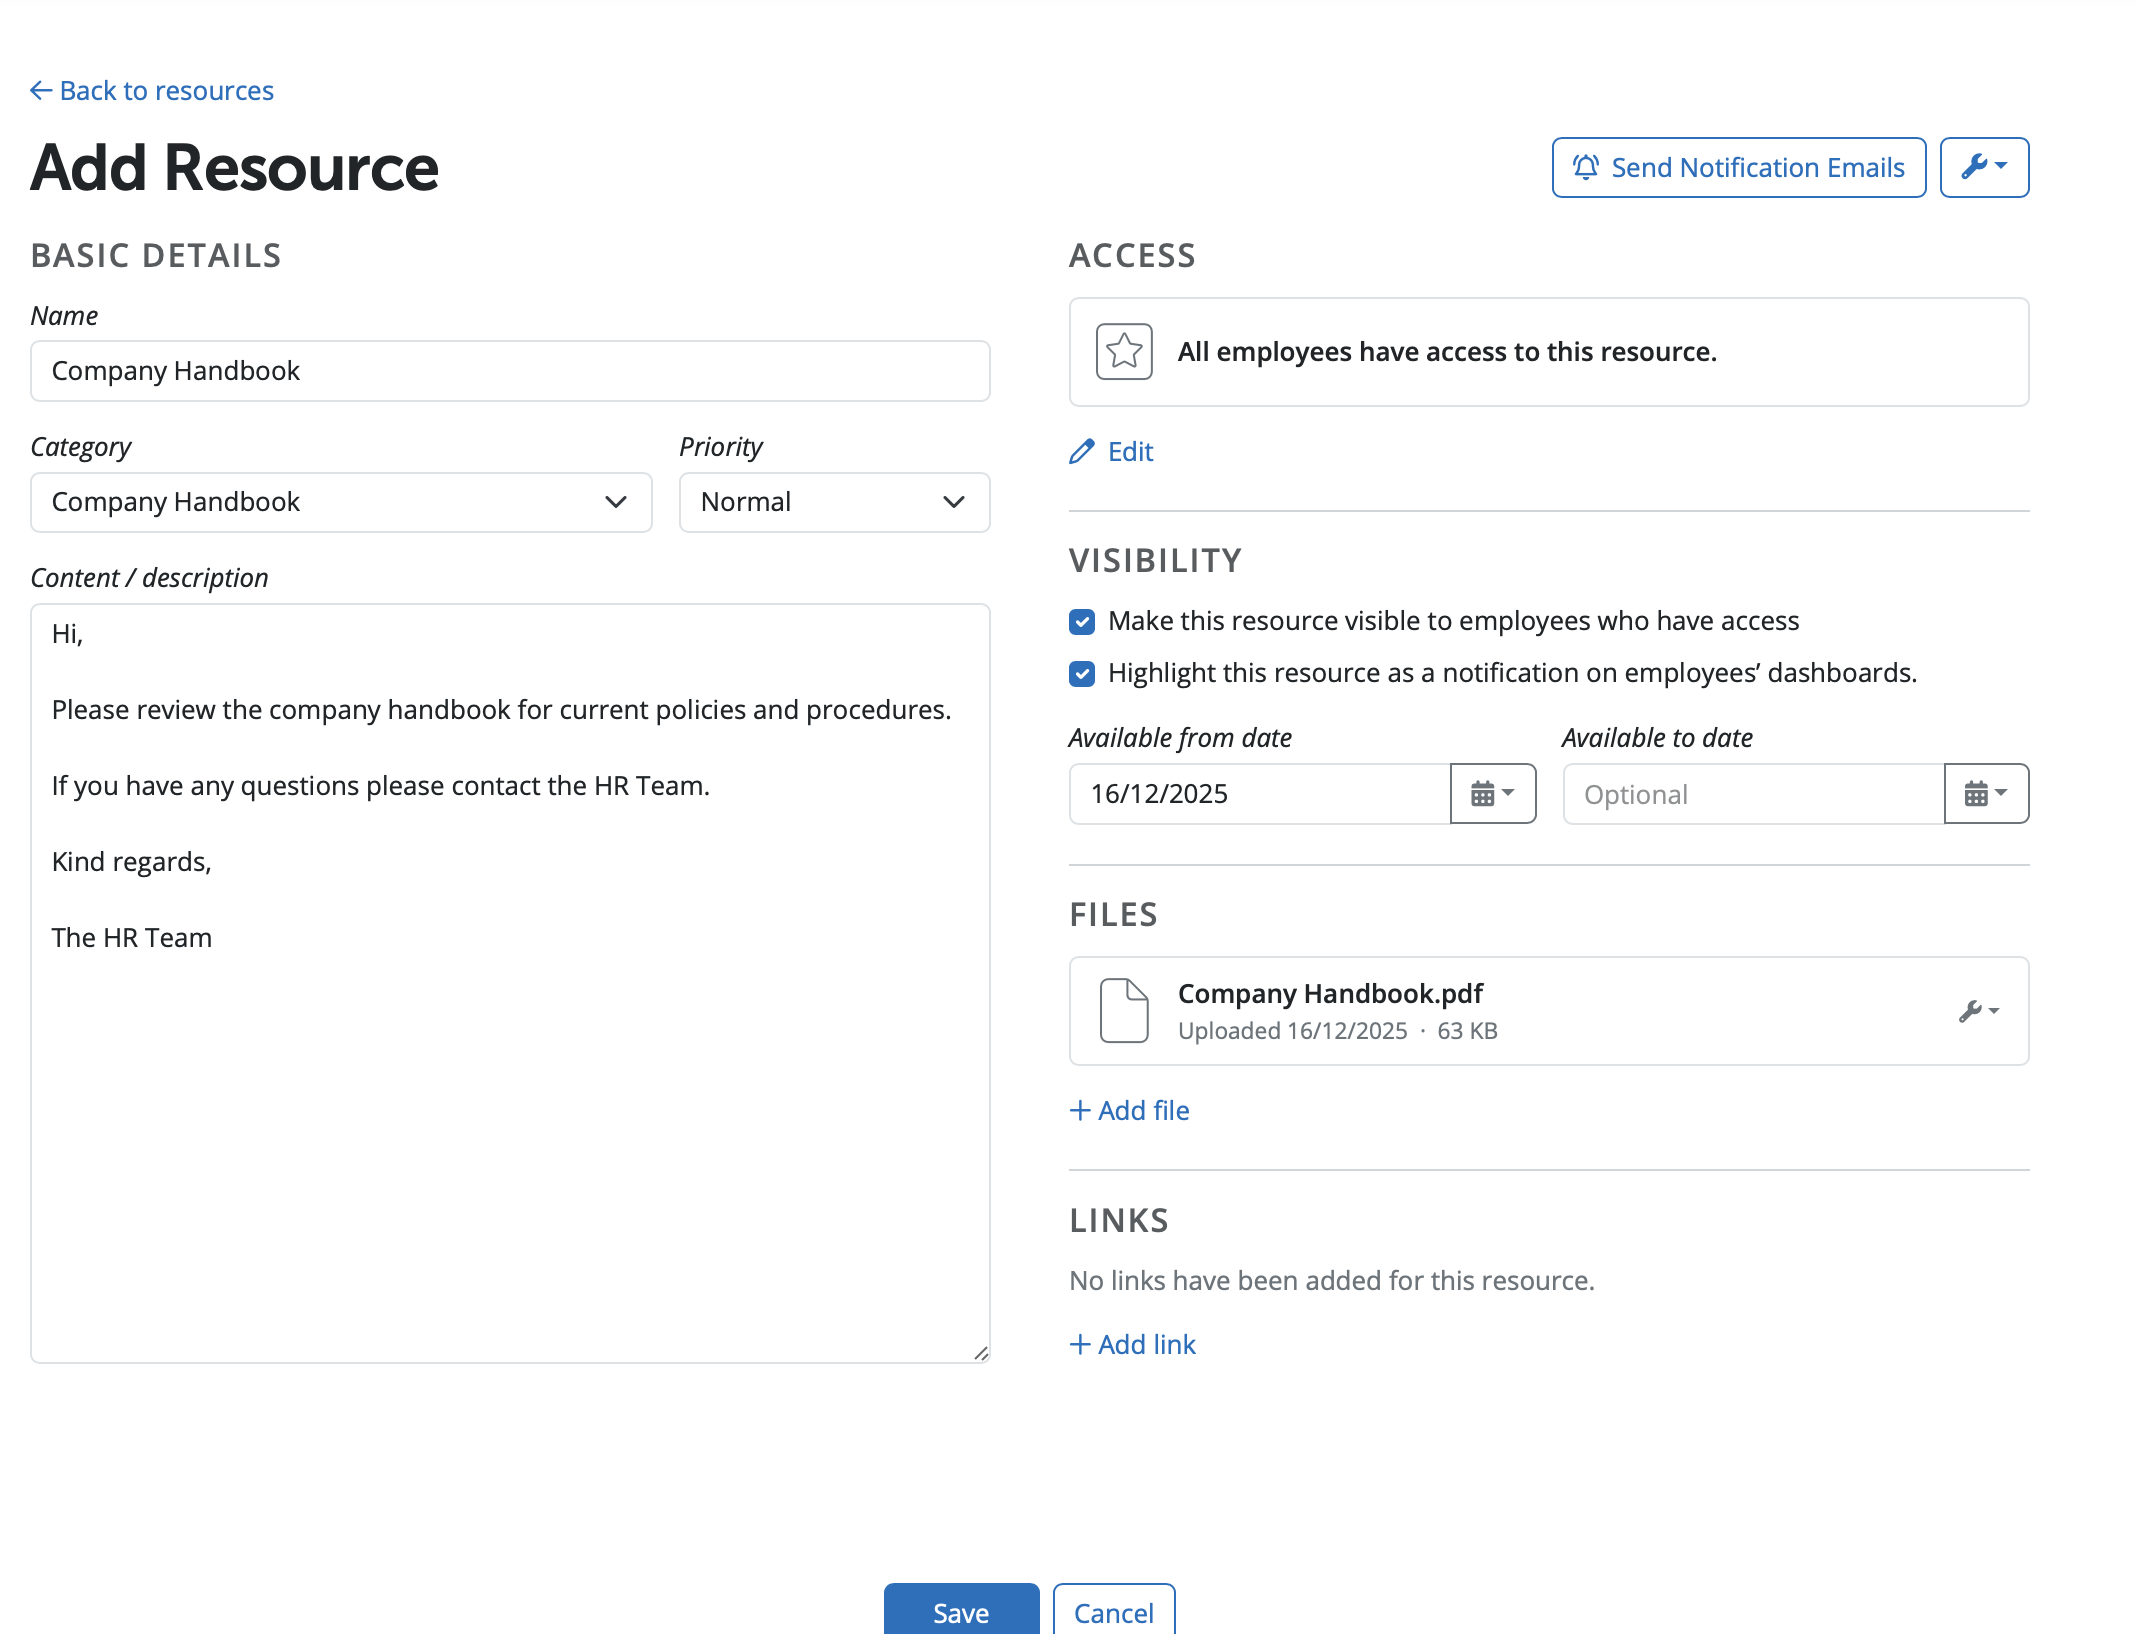Click into the Name input field
The width and height of the screenshot is (2136, 1634).
coord(510,371)
